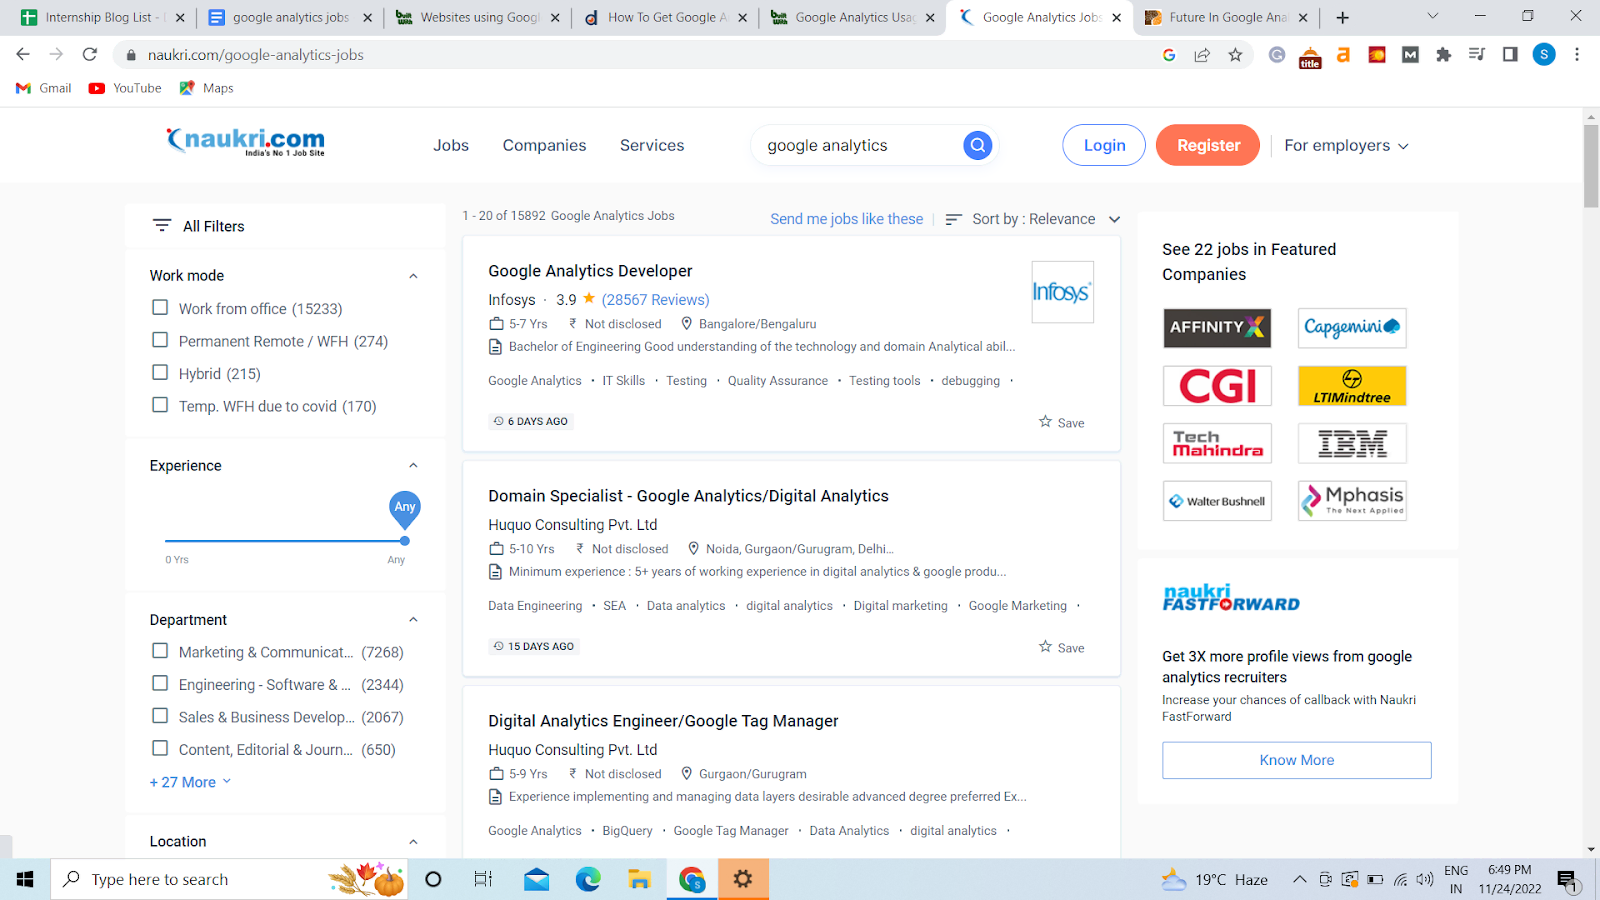Viewport: 1600px width, 900px height.
Task: Click the Grammarly extension icon
Action: [1276, 55]
